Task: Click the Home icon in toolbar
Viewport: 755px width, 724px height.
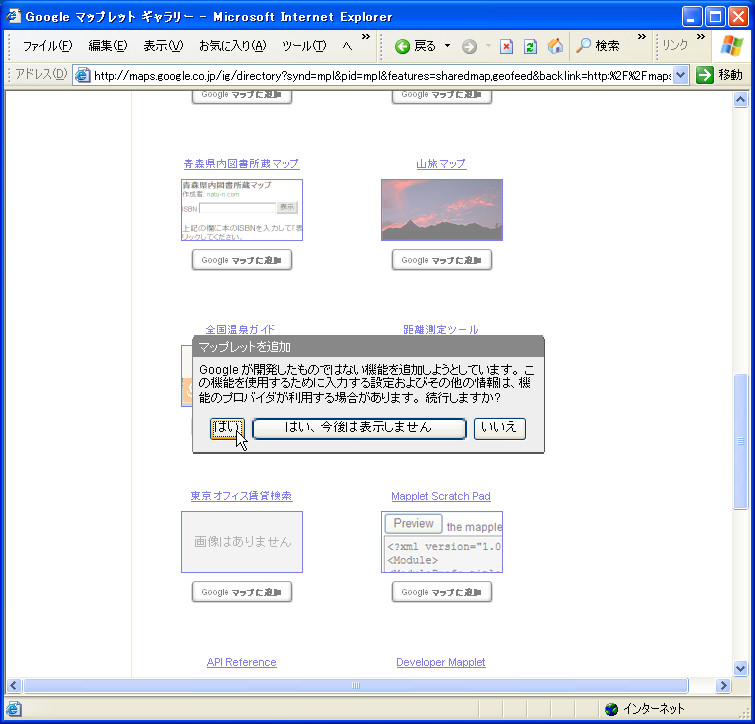Action: click(x=555, y=46)
